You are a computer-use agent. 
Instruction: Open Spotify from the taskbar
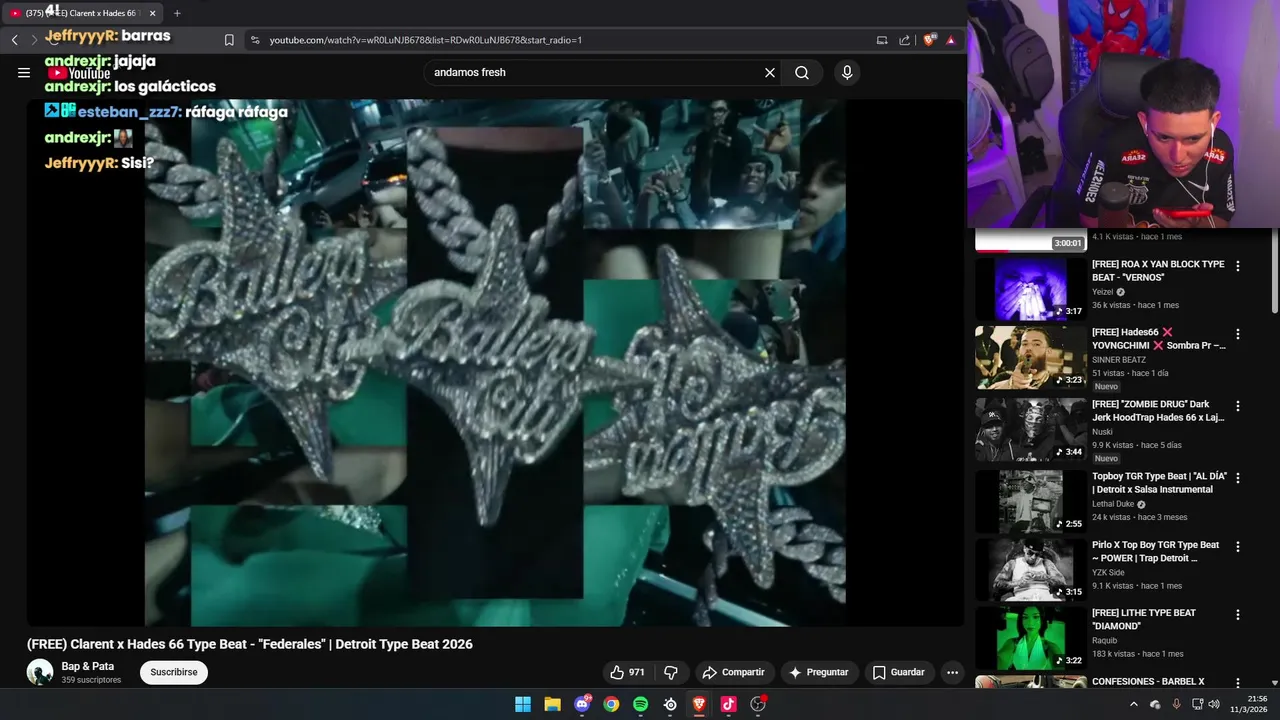[x=640, y=704]
